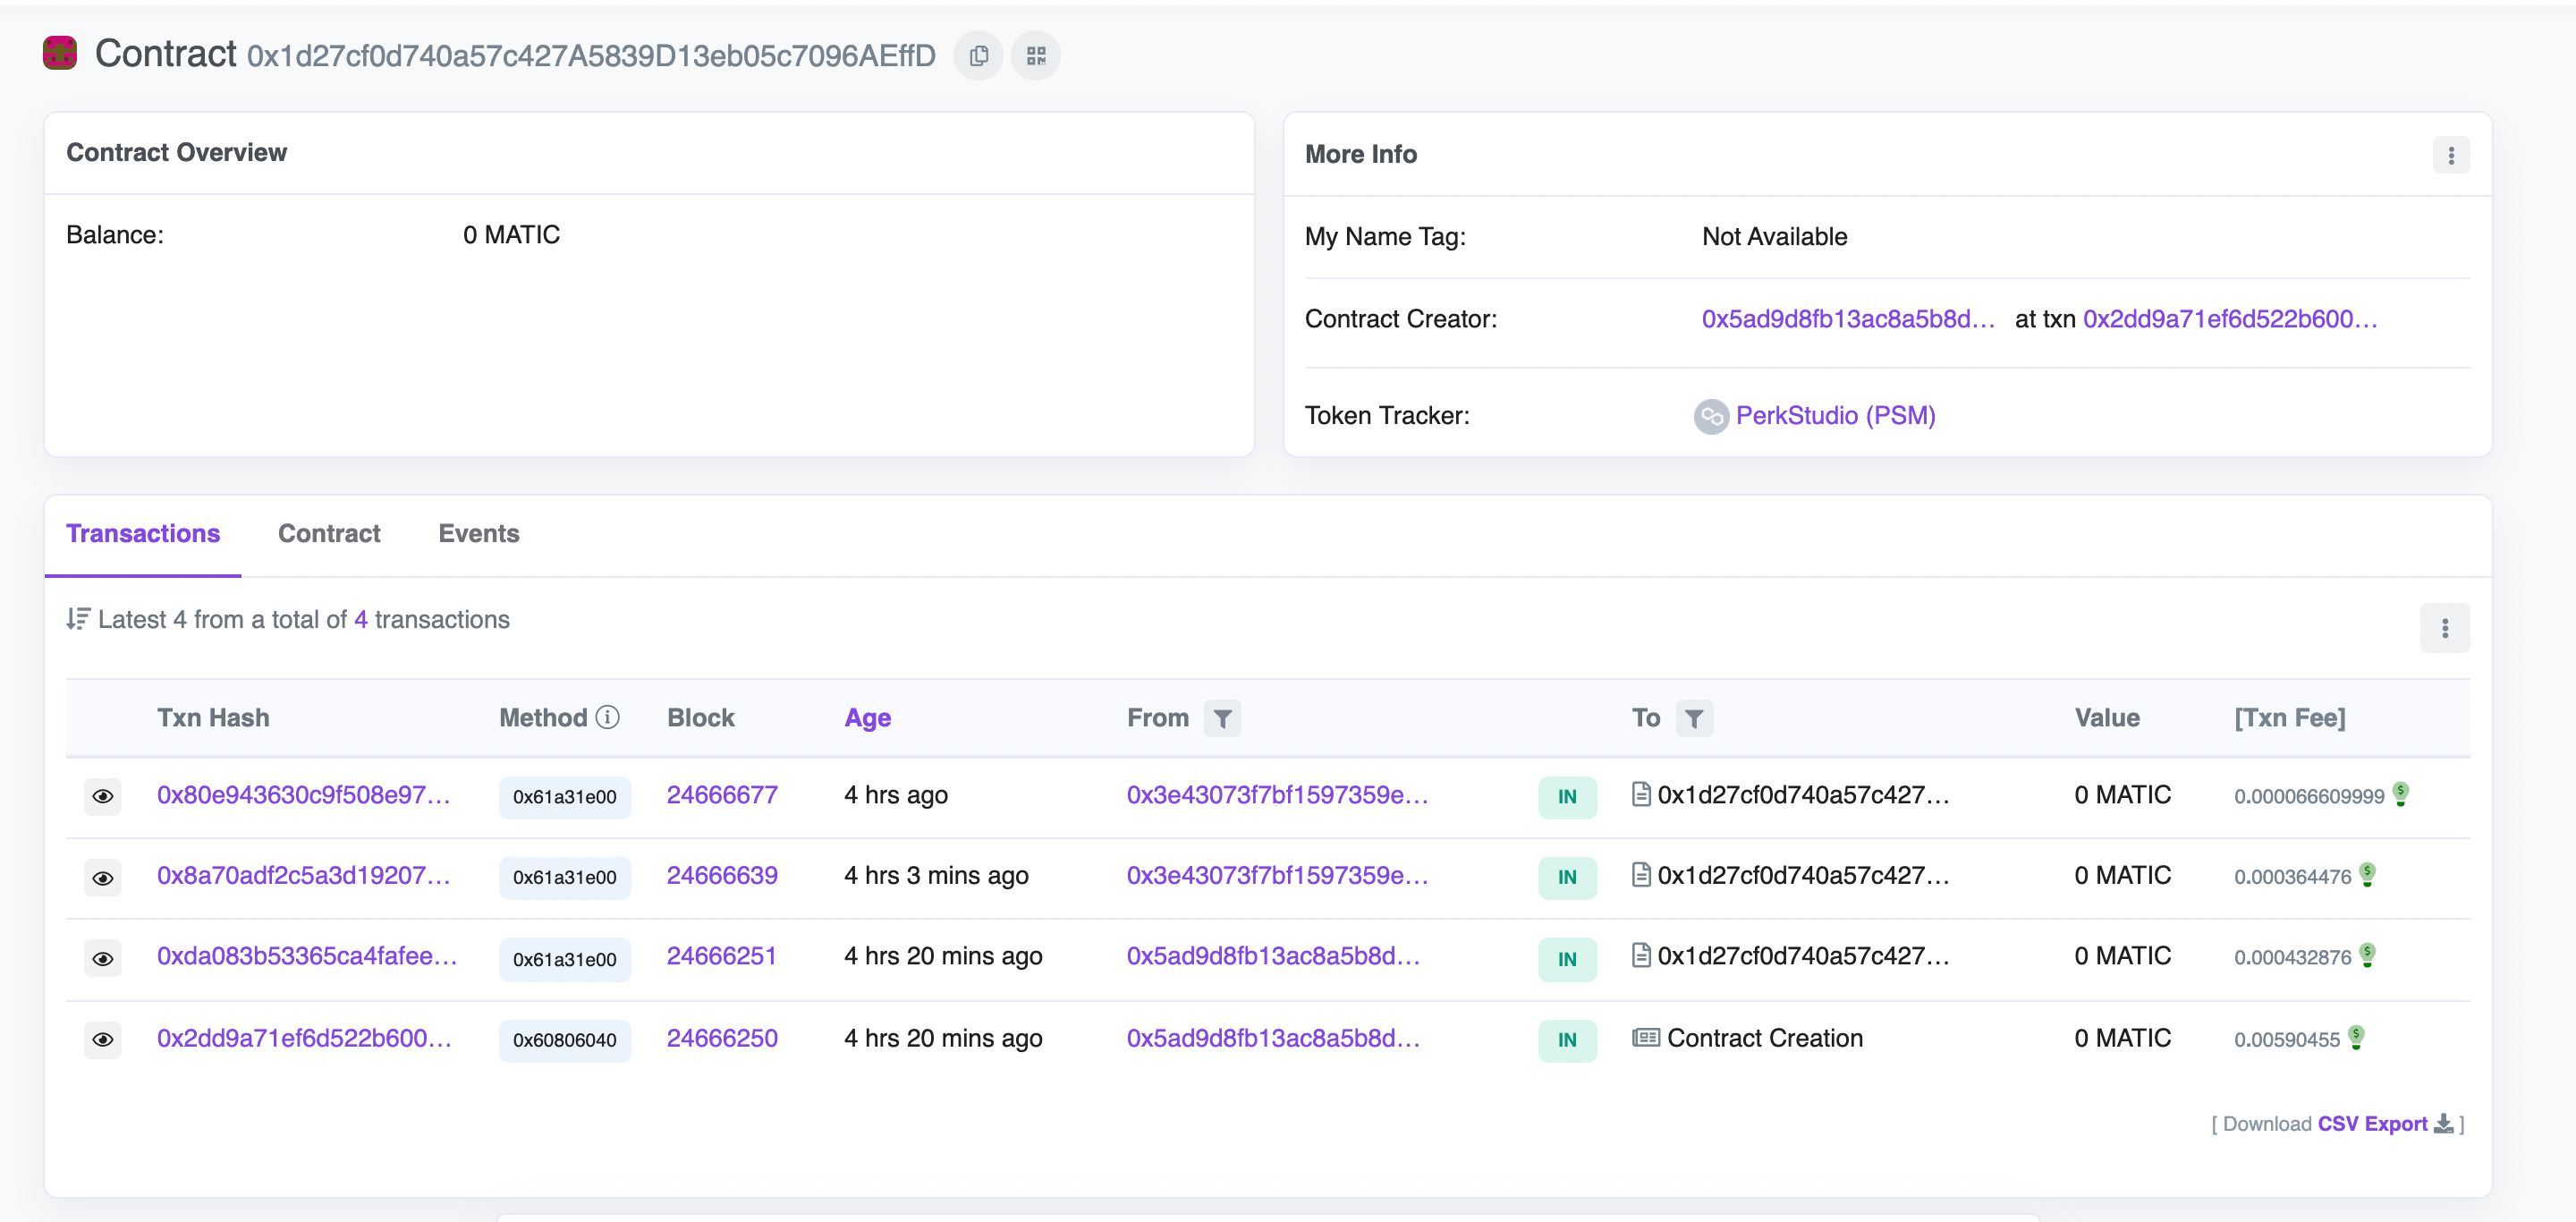Click the CSV Export download icon
The height and width of the screenshot is (1222, 2576).
[2443, 1124]
